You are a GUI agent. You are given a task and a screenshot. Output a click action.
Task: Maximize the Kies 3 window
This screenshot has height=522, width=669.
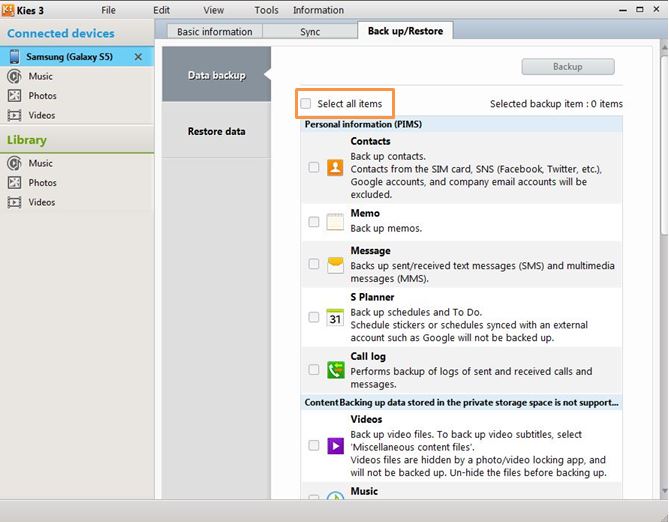point(640,9)
